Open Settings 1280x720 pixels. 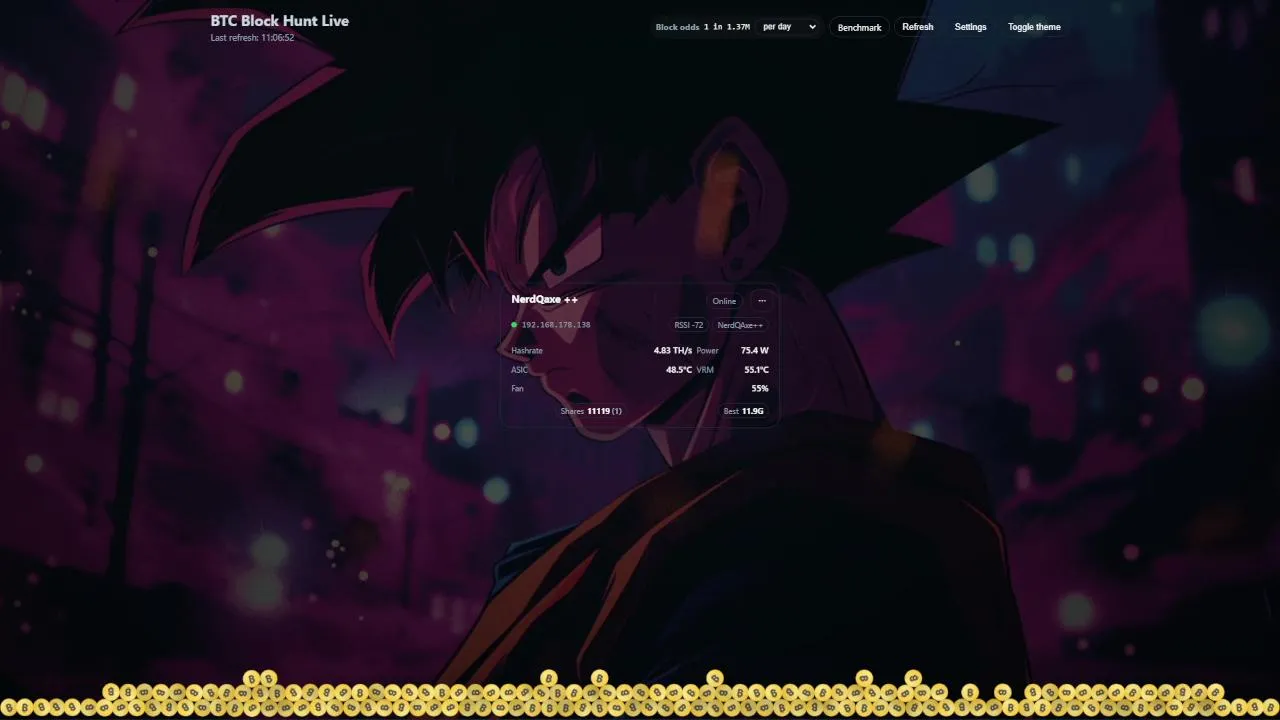[970, 27]
